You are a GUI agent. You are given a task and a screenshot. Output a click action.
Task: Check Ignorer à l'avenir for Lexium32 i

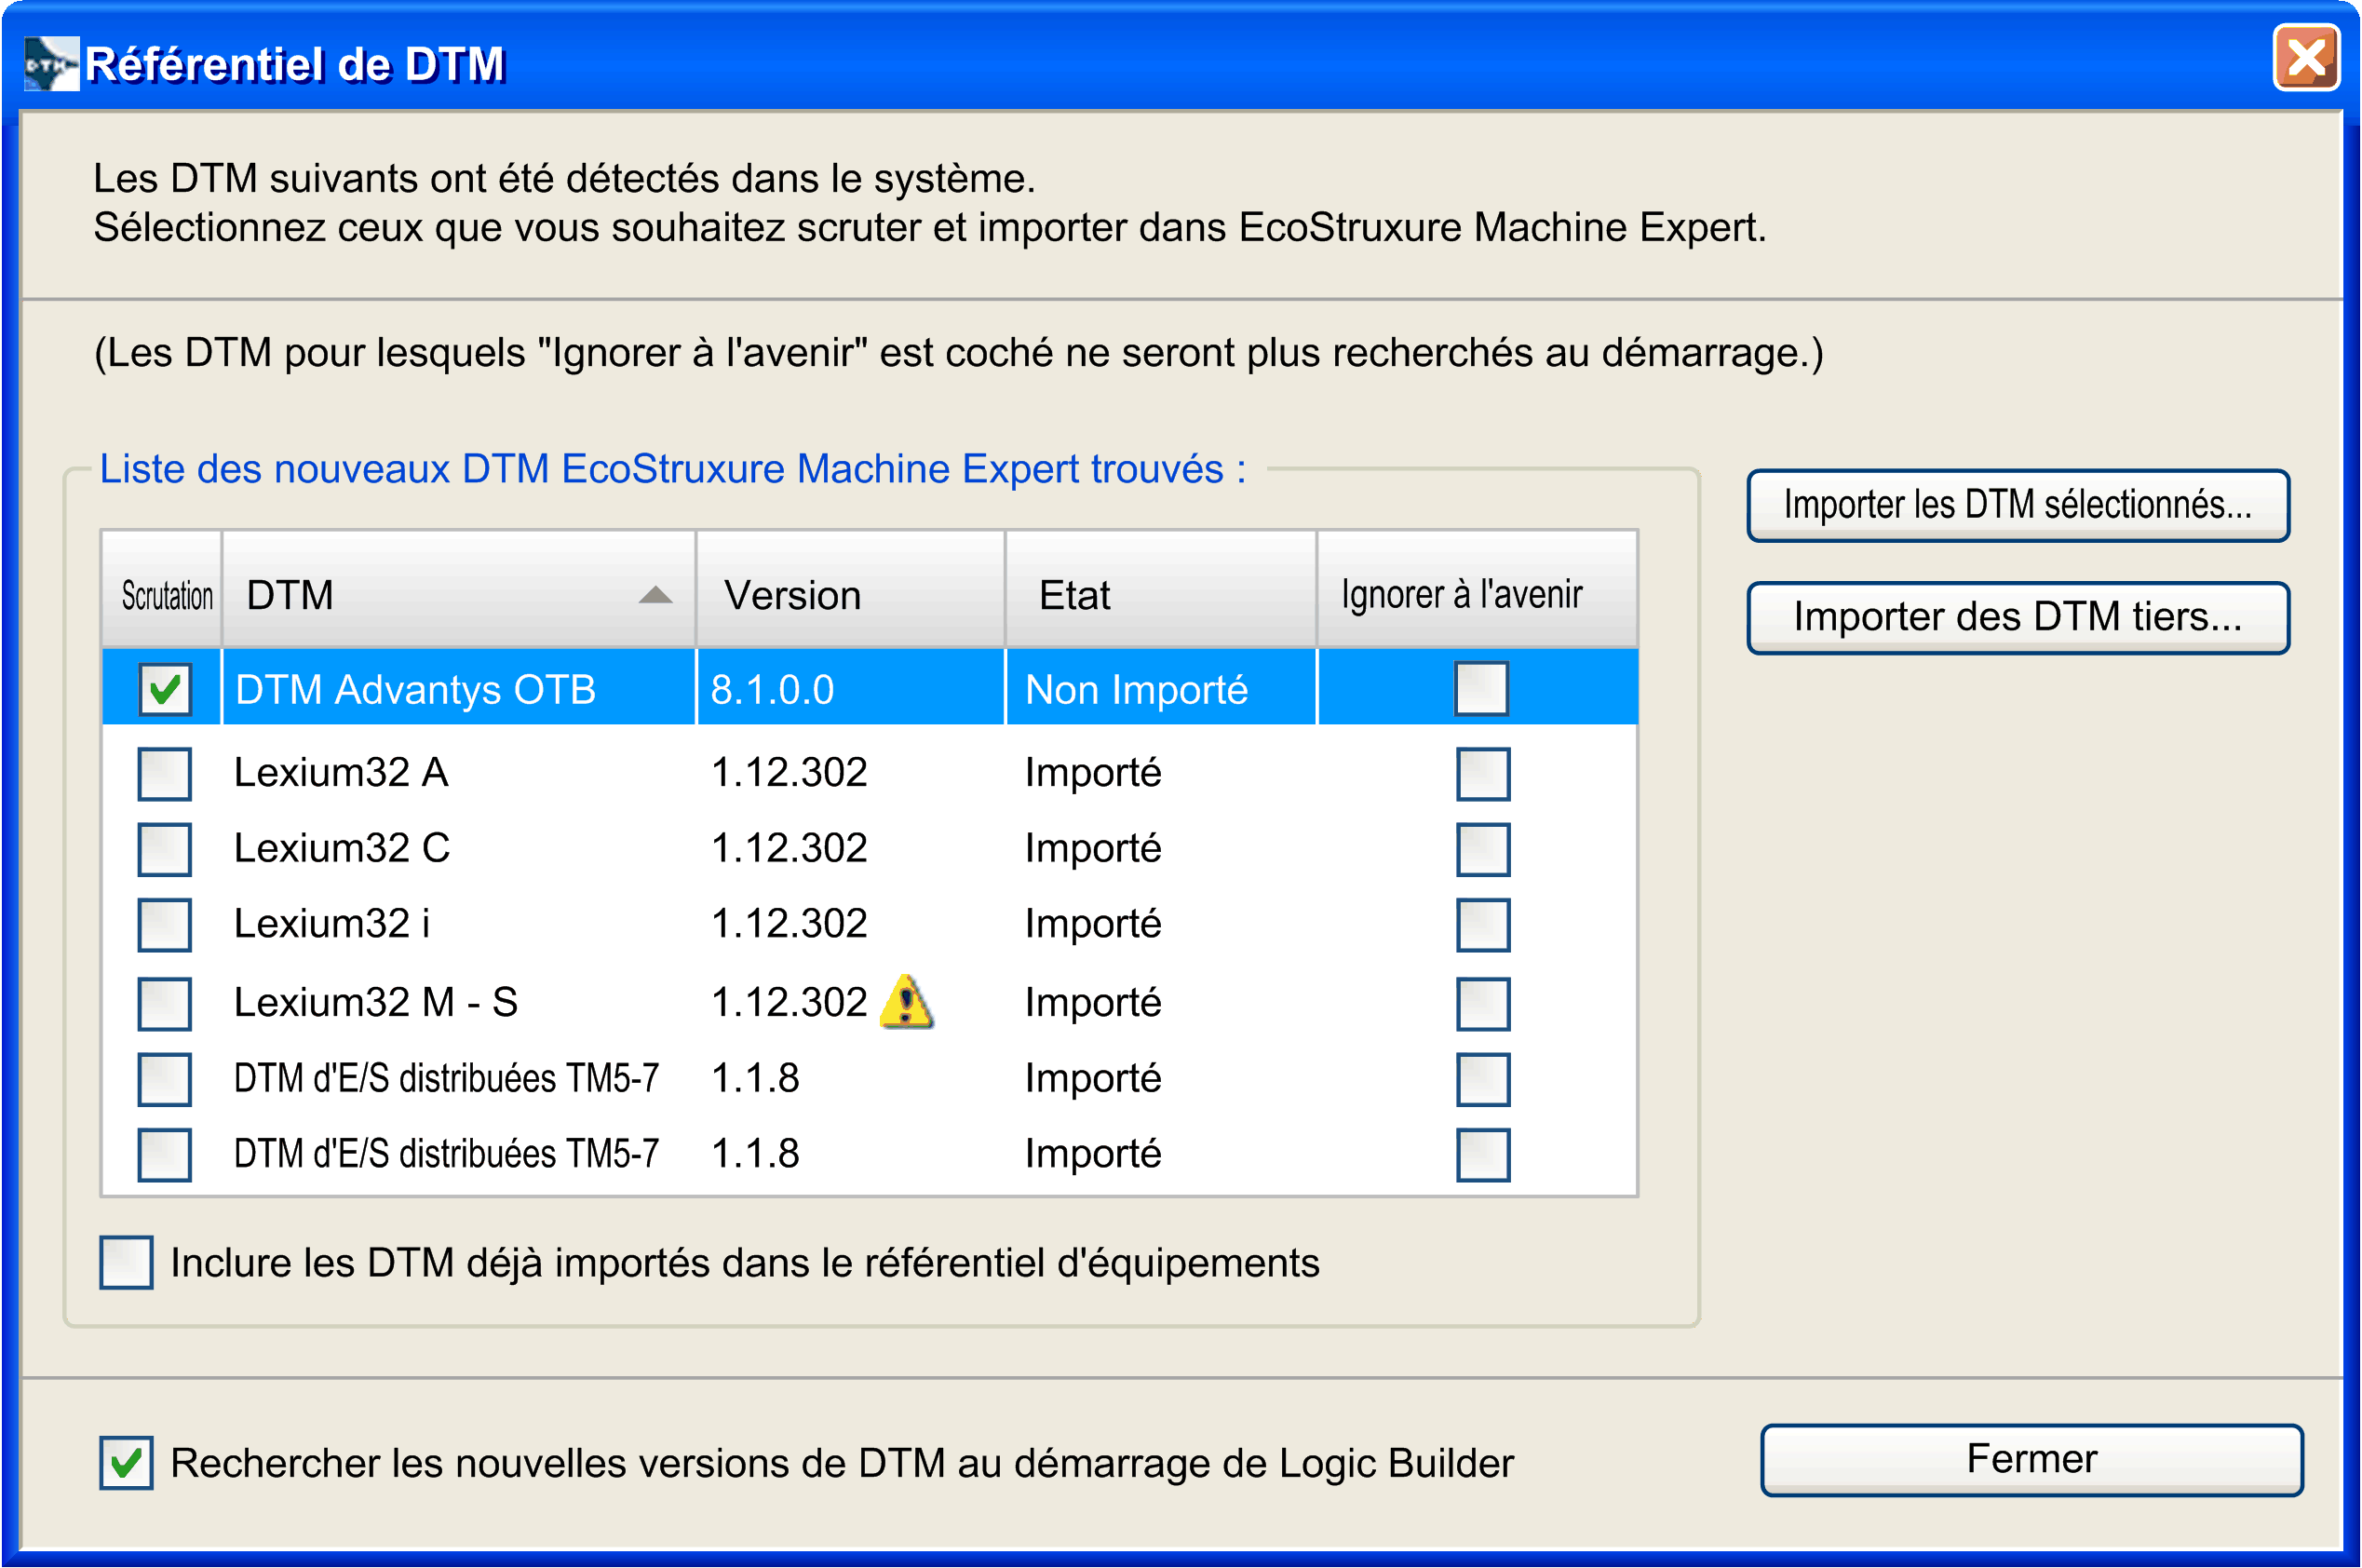(x=1482, y=926)
